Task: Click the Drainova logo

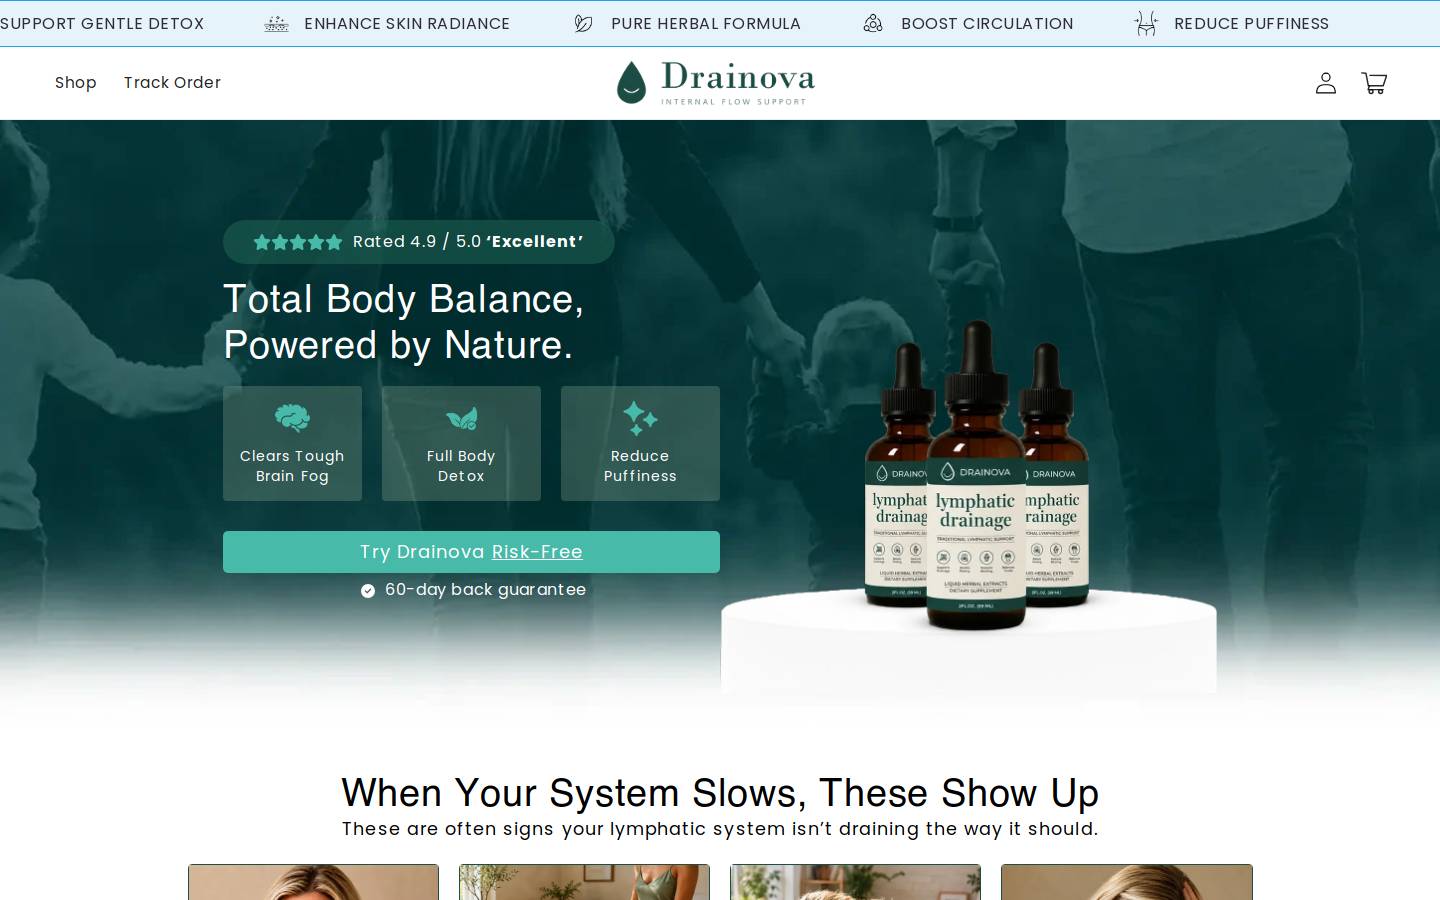Action: [716, 83]
